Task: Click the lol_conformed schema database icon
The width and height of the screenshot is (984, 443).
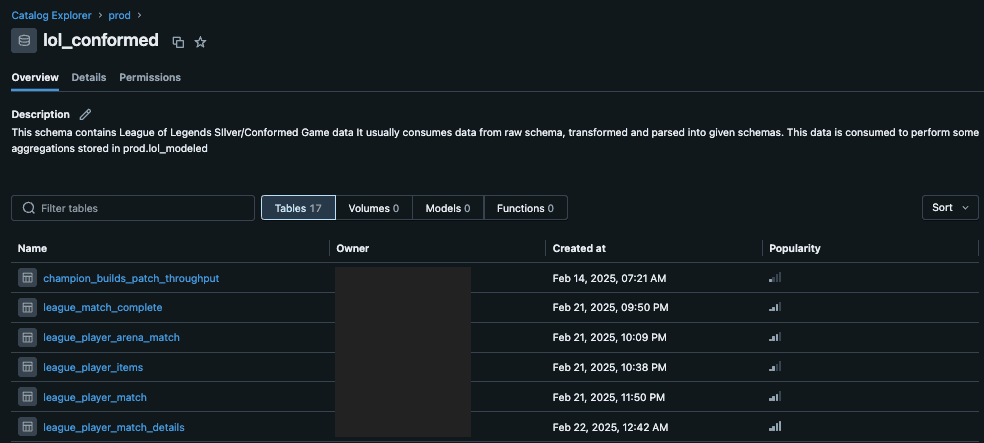Action: (x=24, y=41)
